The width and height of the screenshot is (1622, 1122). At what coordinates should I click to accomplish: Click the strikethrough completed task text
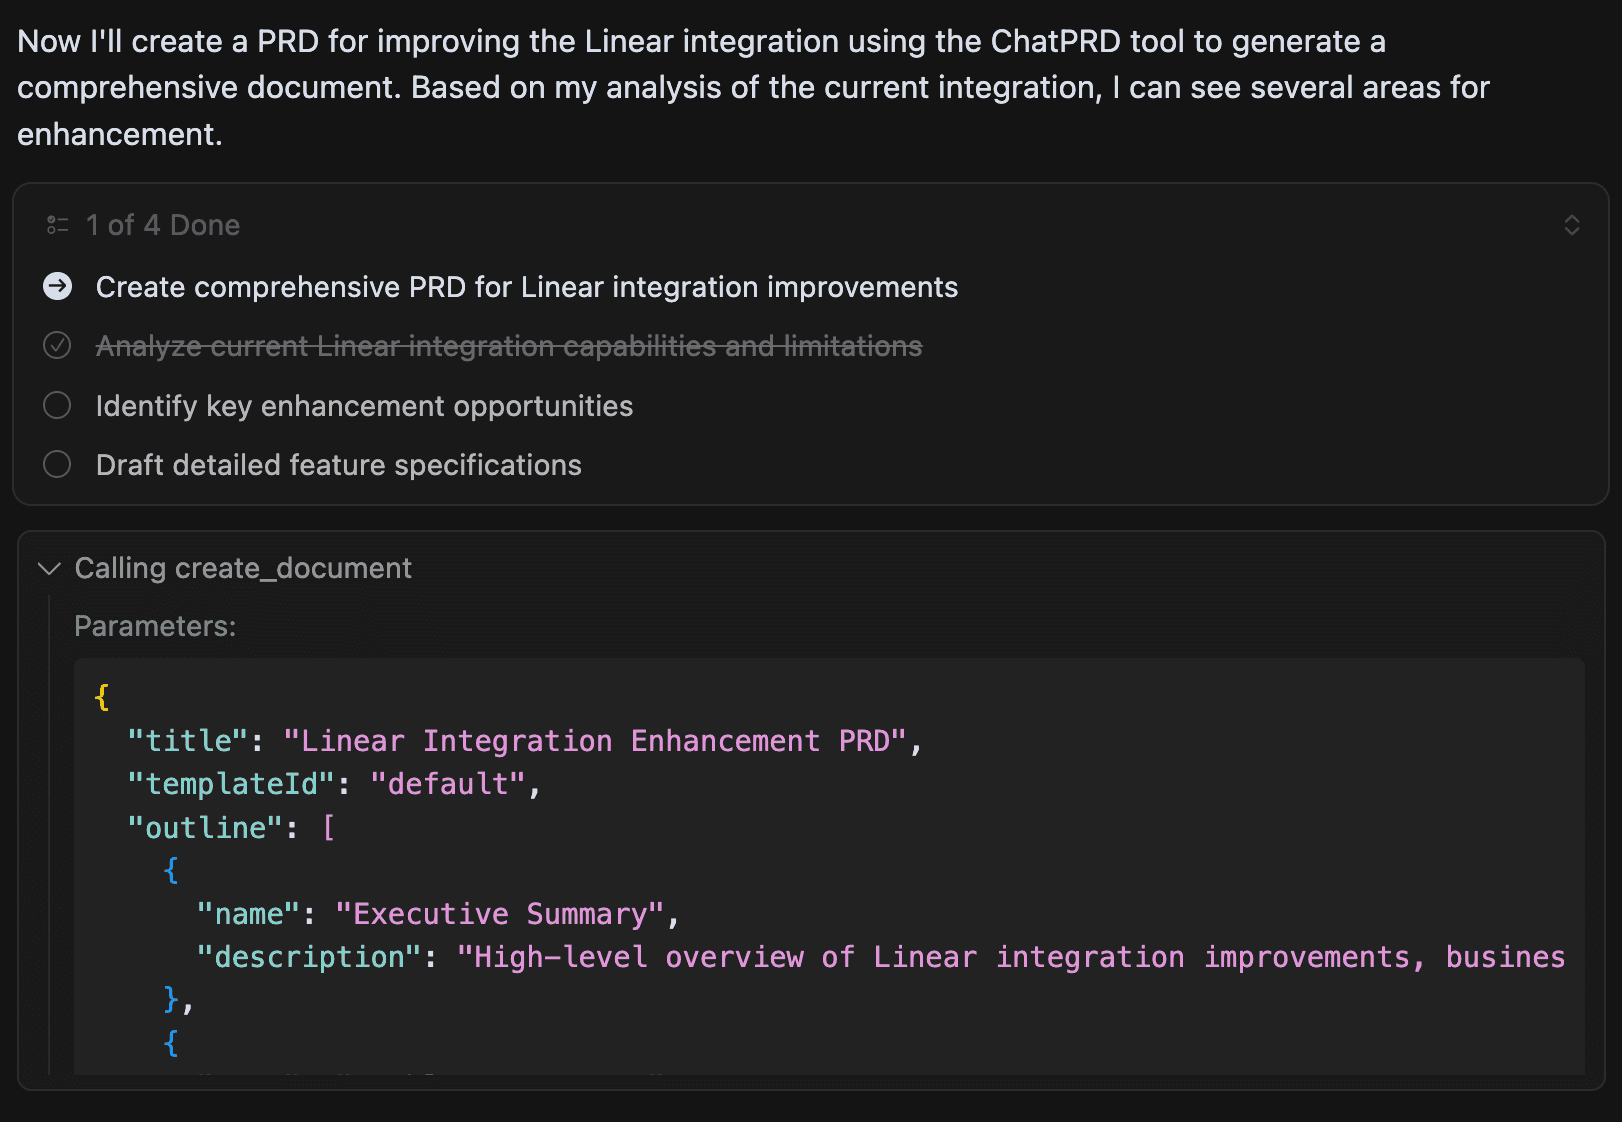pyautogui.click(x=508, y=345)
